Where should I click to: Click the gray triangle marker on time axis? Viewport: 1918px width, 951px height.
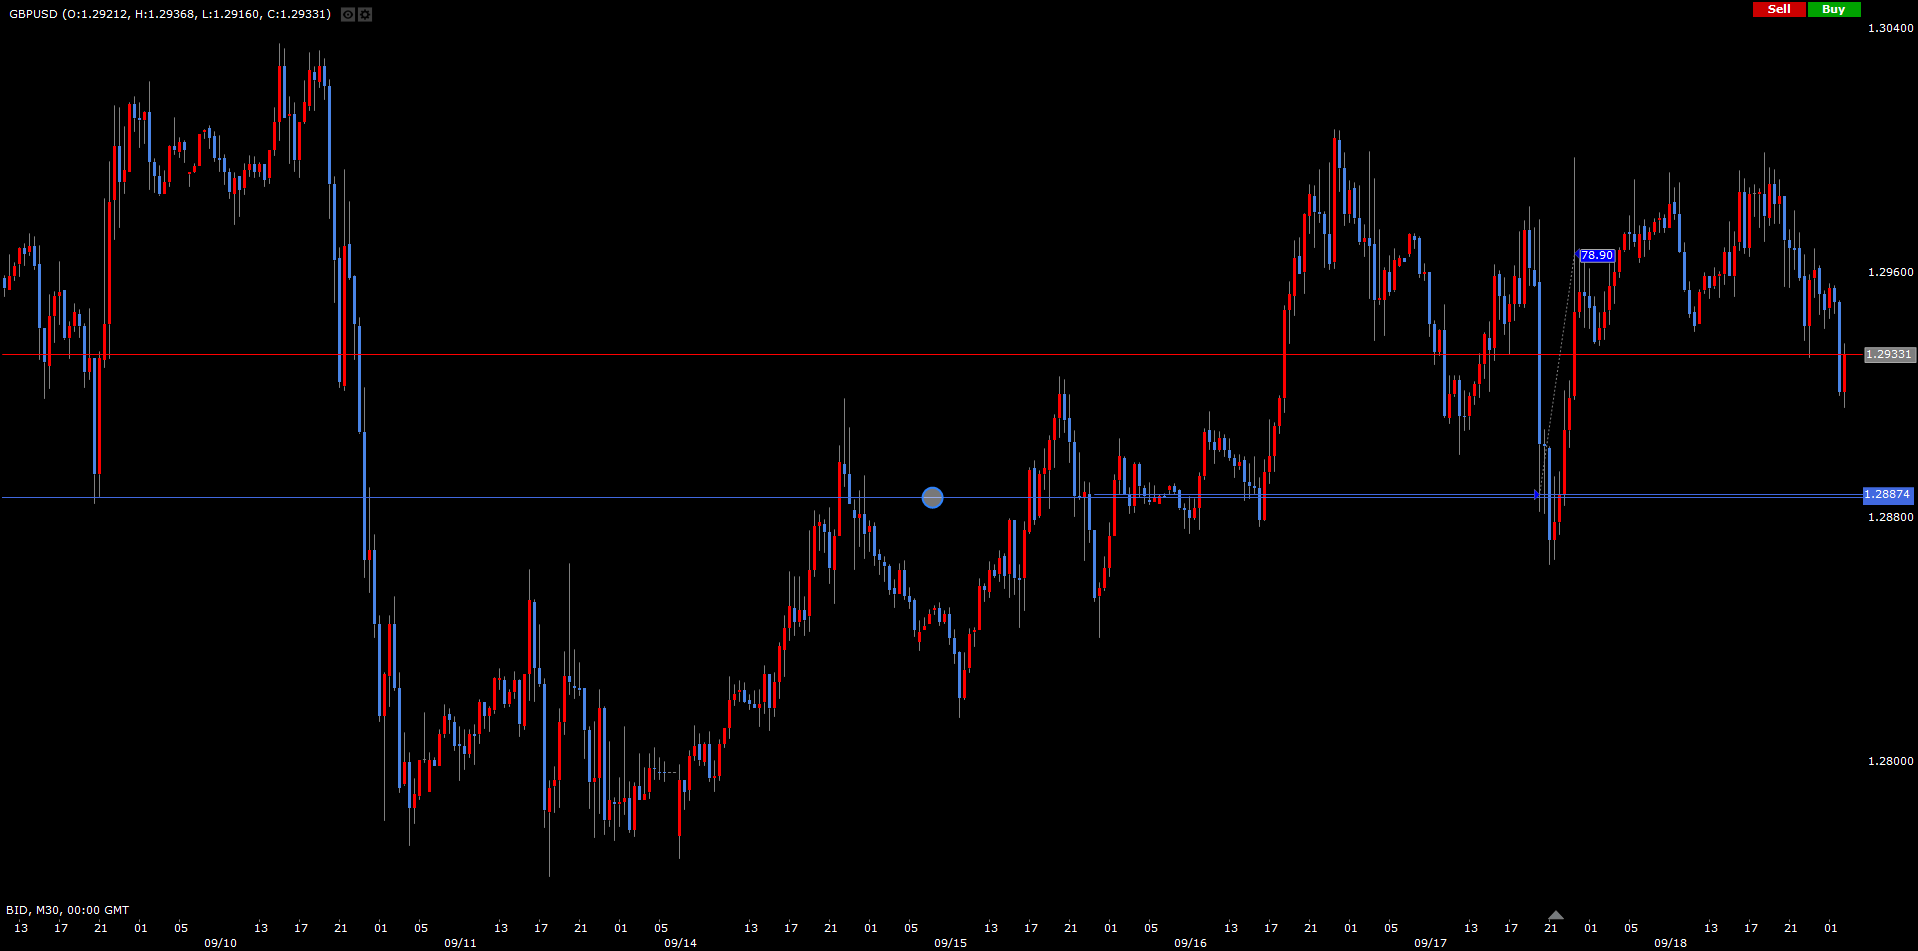point(1555,915)
